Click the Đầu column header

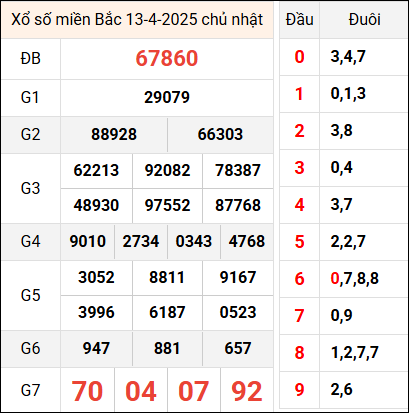[x=299, y=19]
